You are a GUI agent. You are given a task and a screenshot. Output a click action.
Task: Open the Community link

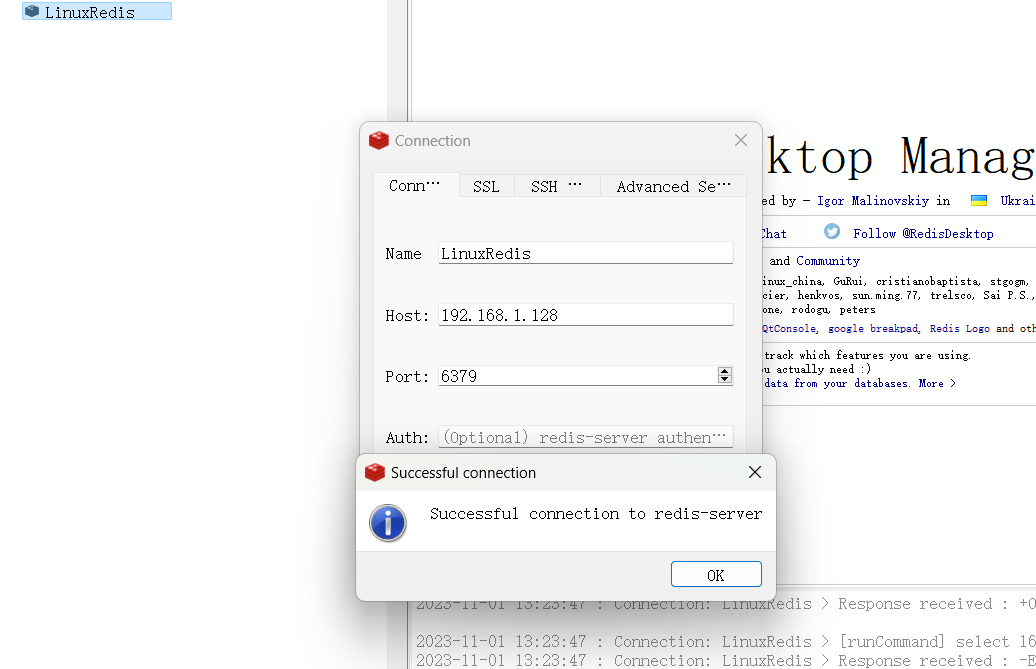(828, 261)
